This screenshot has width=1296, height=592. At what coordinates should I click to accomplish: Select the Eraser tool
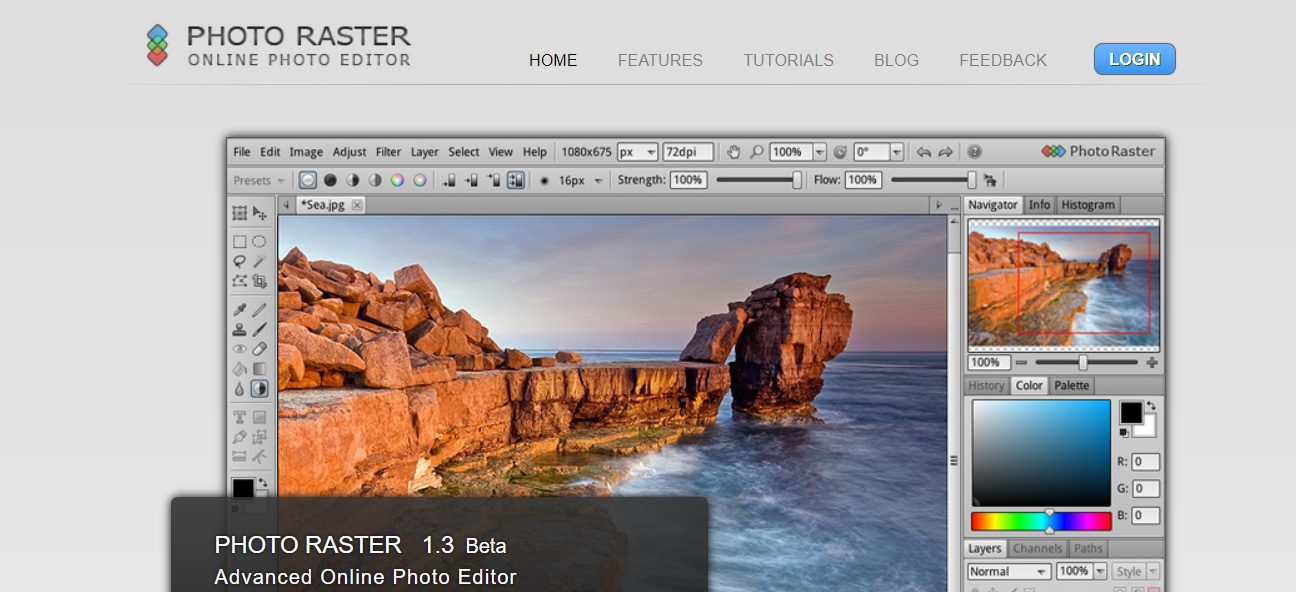tap(260, 349)
